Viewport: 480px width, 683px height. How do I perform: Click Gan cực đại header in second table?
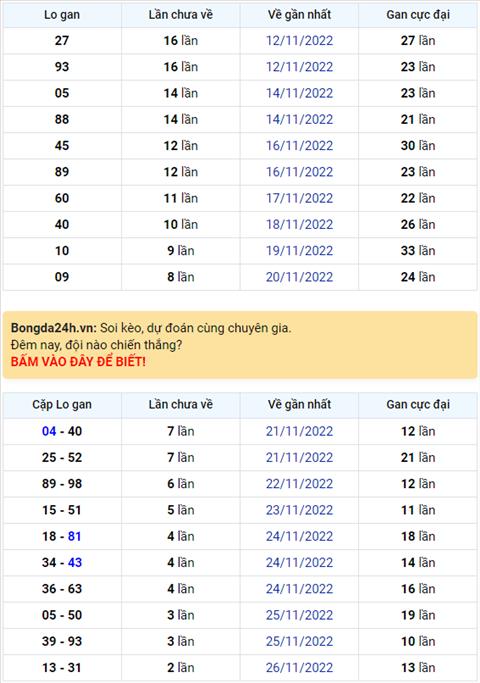[418, 405]
